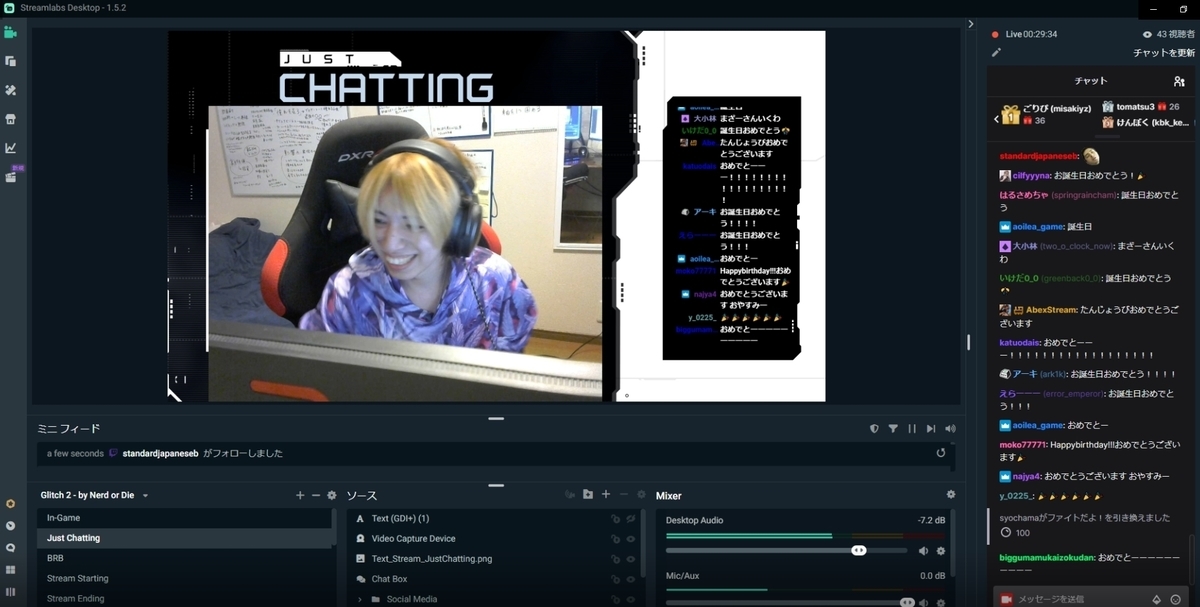The image size is (1200, 607).
Task: Toggle visibility of Chat Box source
Action: coord(631,579)
